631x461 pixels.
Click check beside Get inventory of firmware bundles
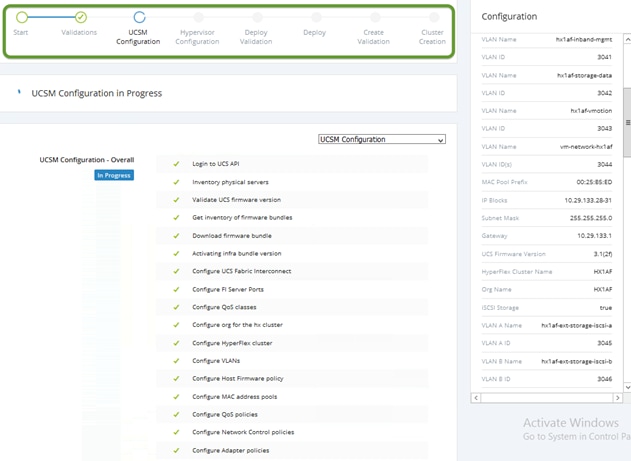176,218
